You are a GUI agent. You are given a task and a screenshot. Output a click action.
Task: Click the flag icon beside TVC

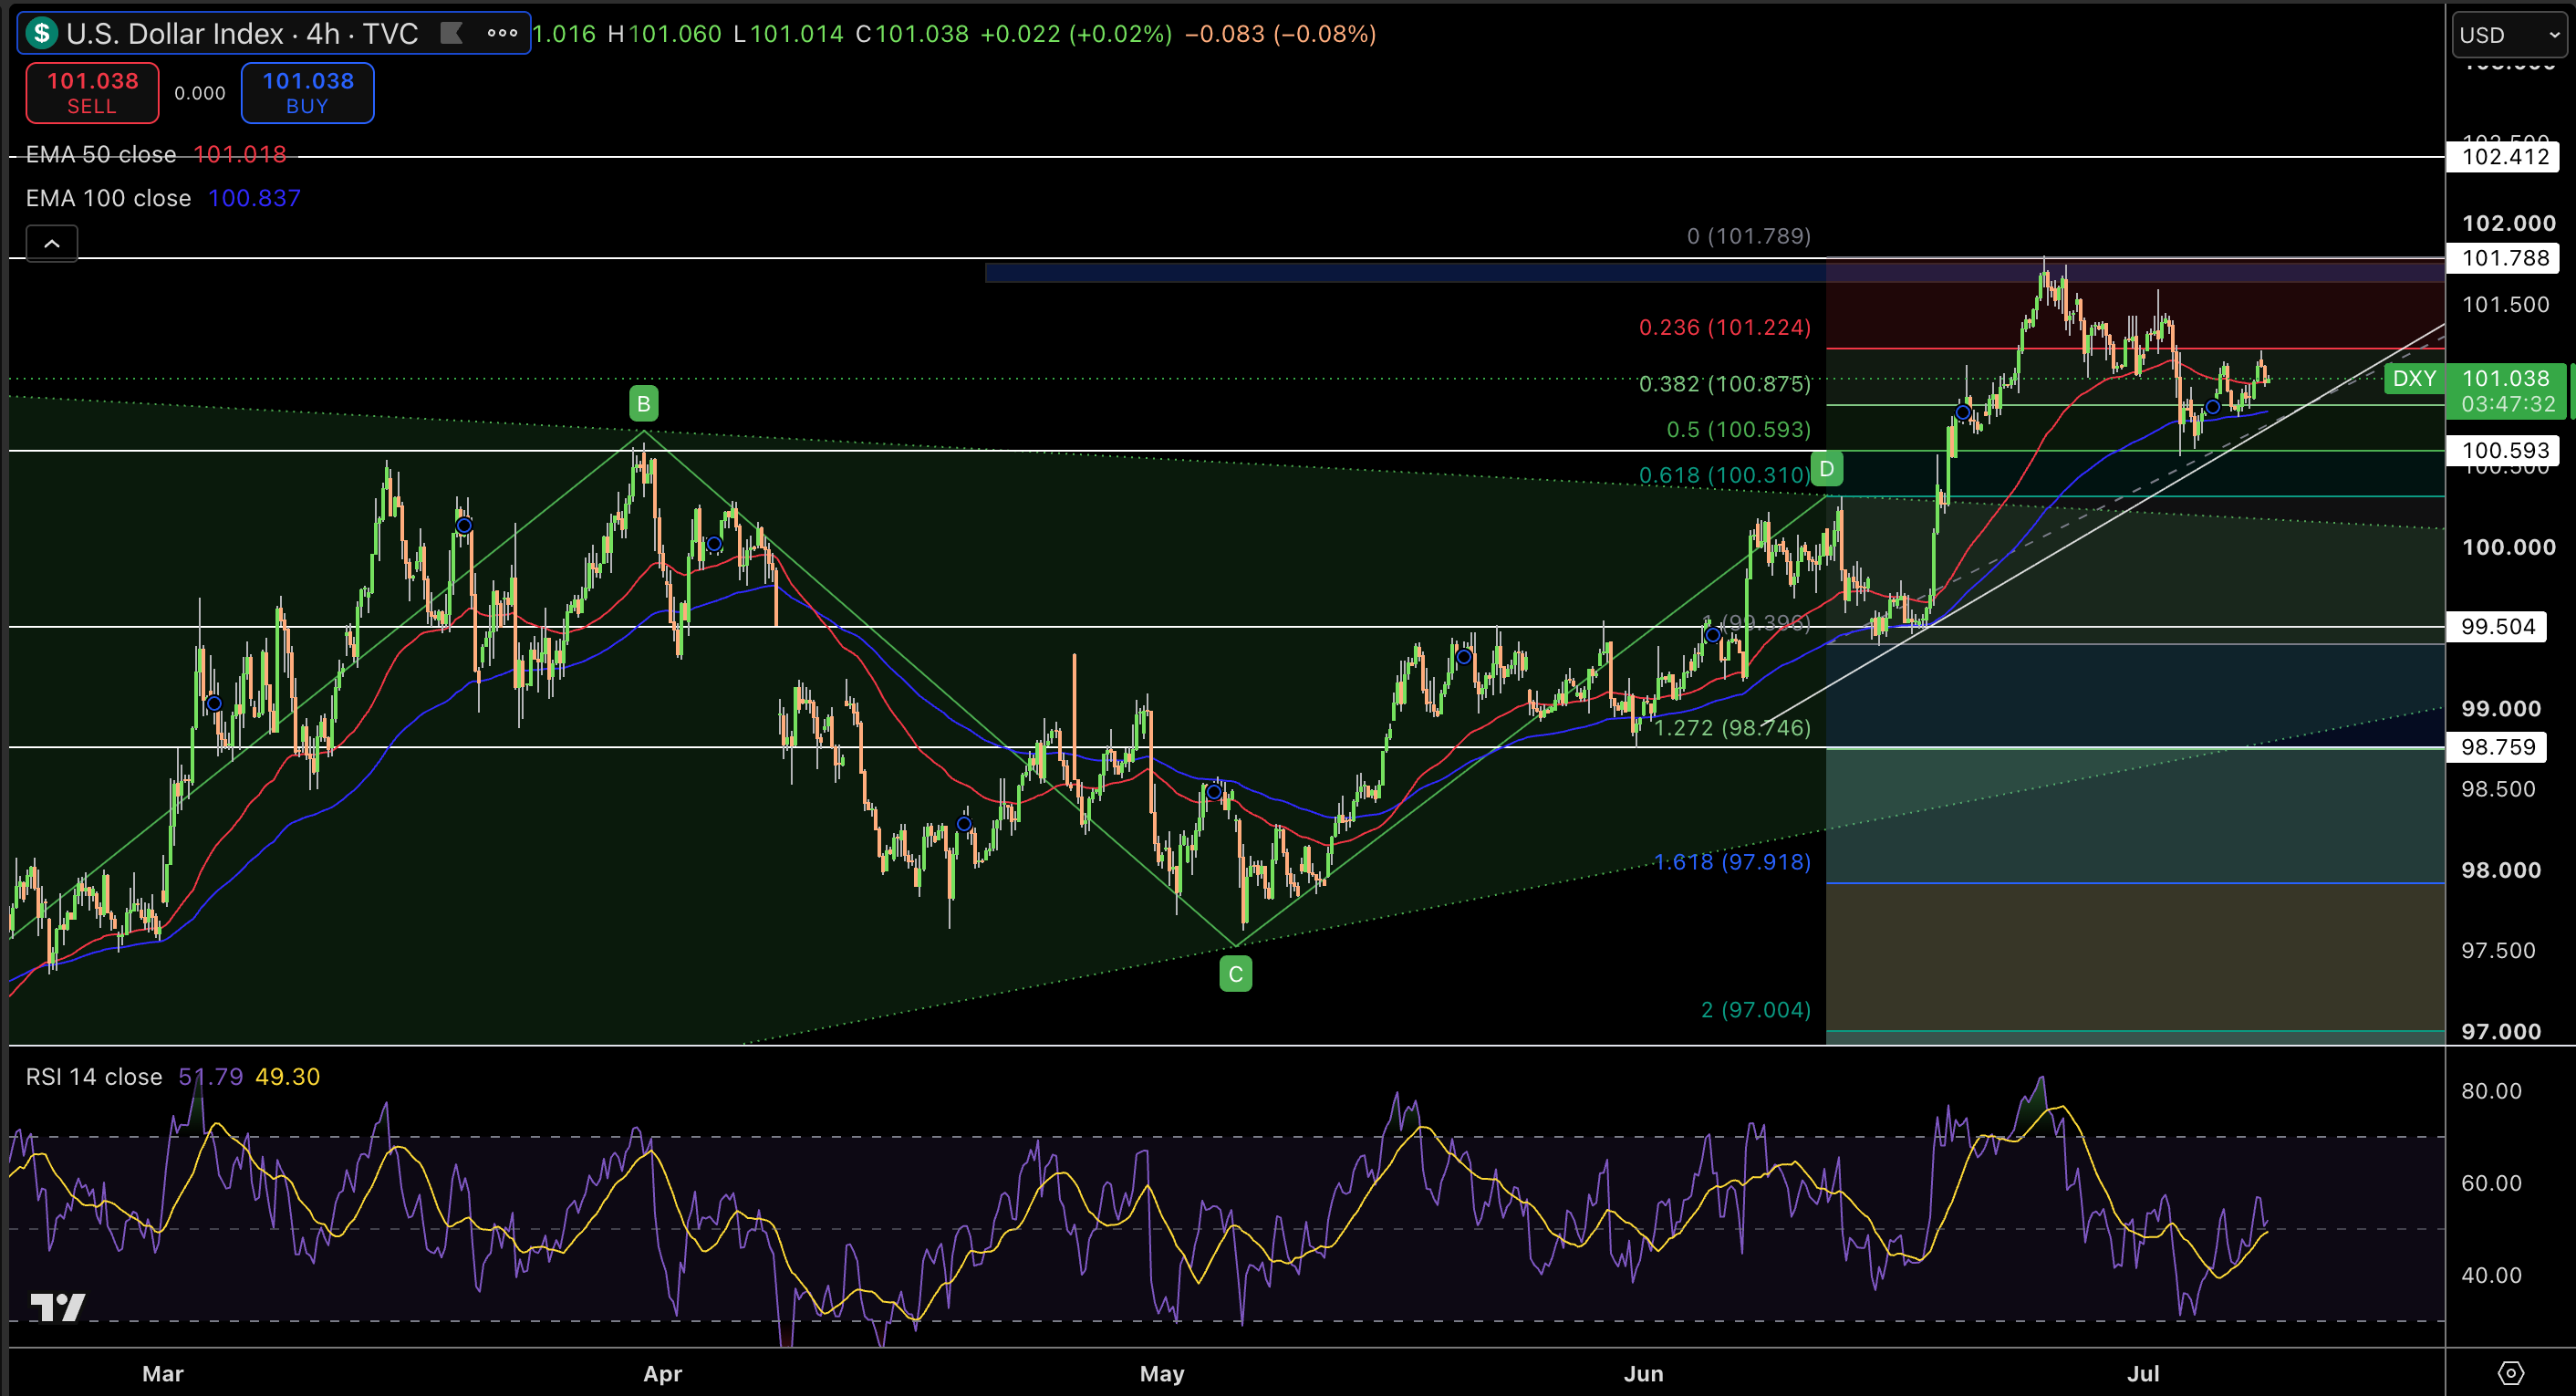452,34
